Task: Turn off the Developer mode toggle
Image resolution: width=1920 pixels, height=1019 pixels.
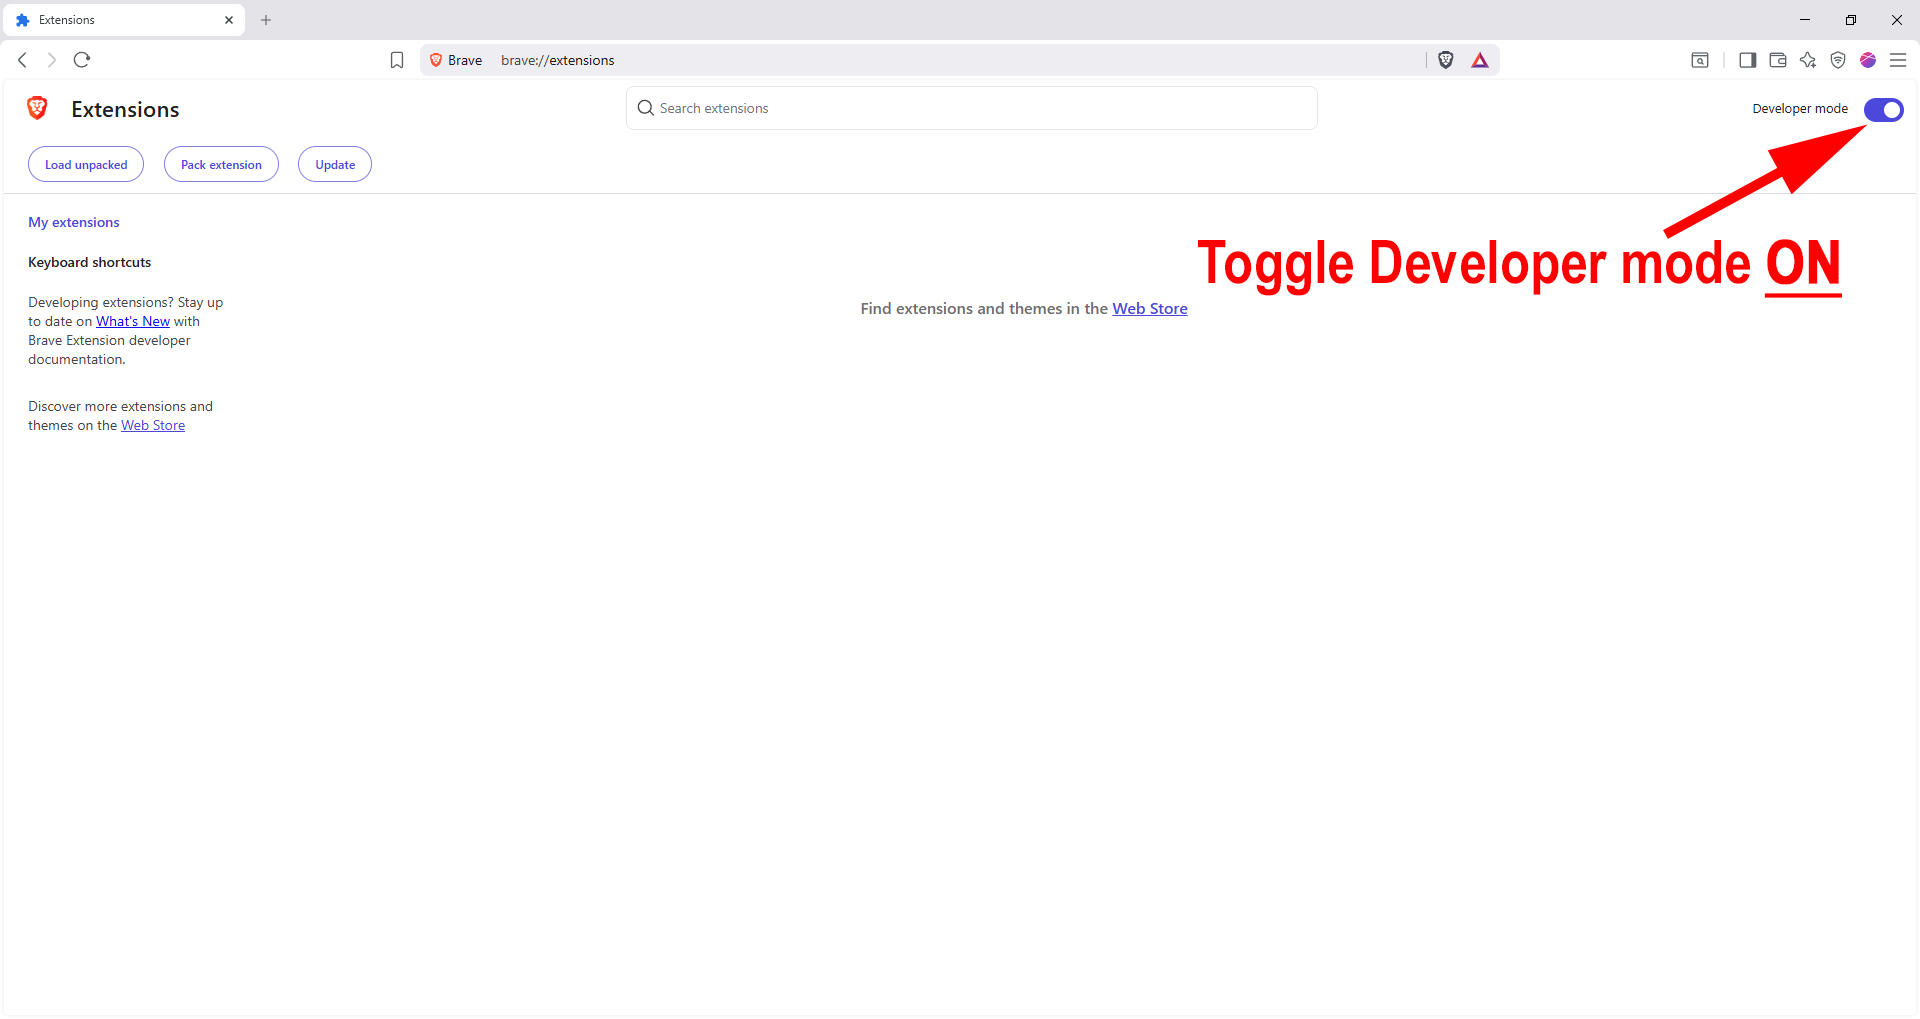Action: pyautogui.click(x=1883, y=109)
